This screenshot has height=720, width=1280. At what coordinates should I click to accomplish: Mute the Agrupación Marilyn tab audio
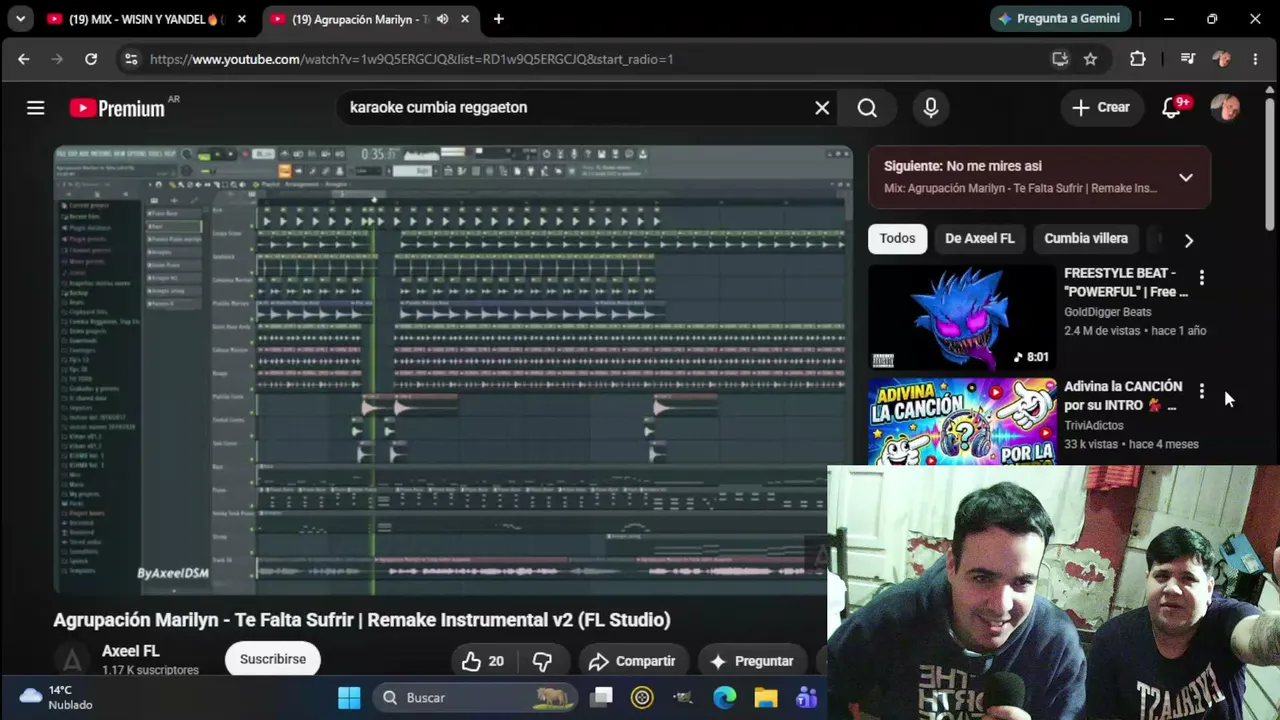[x=442, y=19]
